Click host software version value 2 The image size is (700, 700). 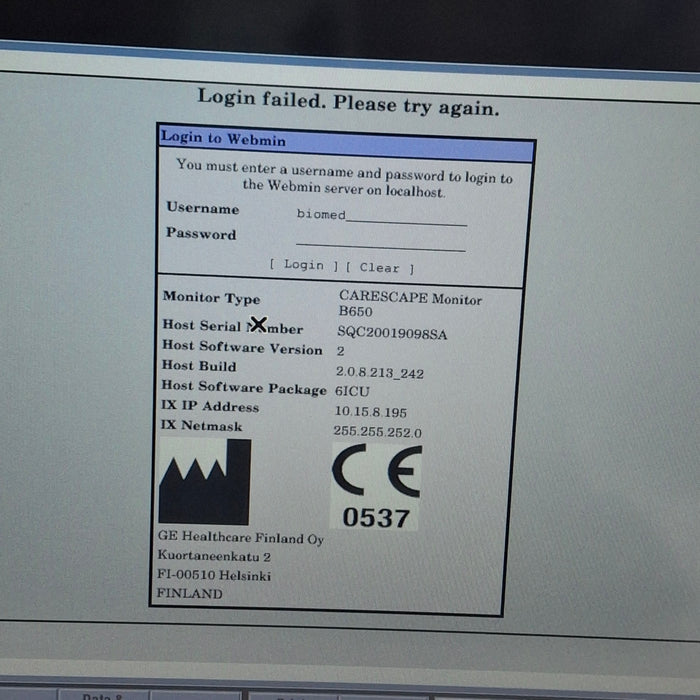(341, 351)
